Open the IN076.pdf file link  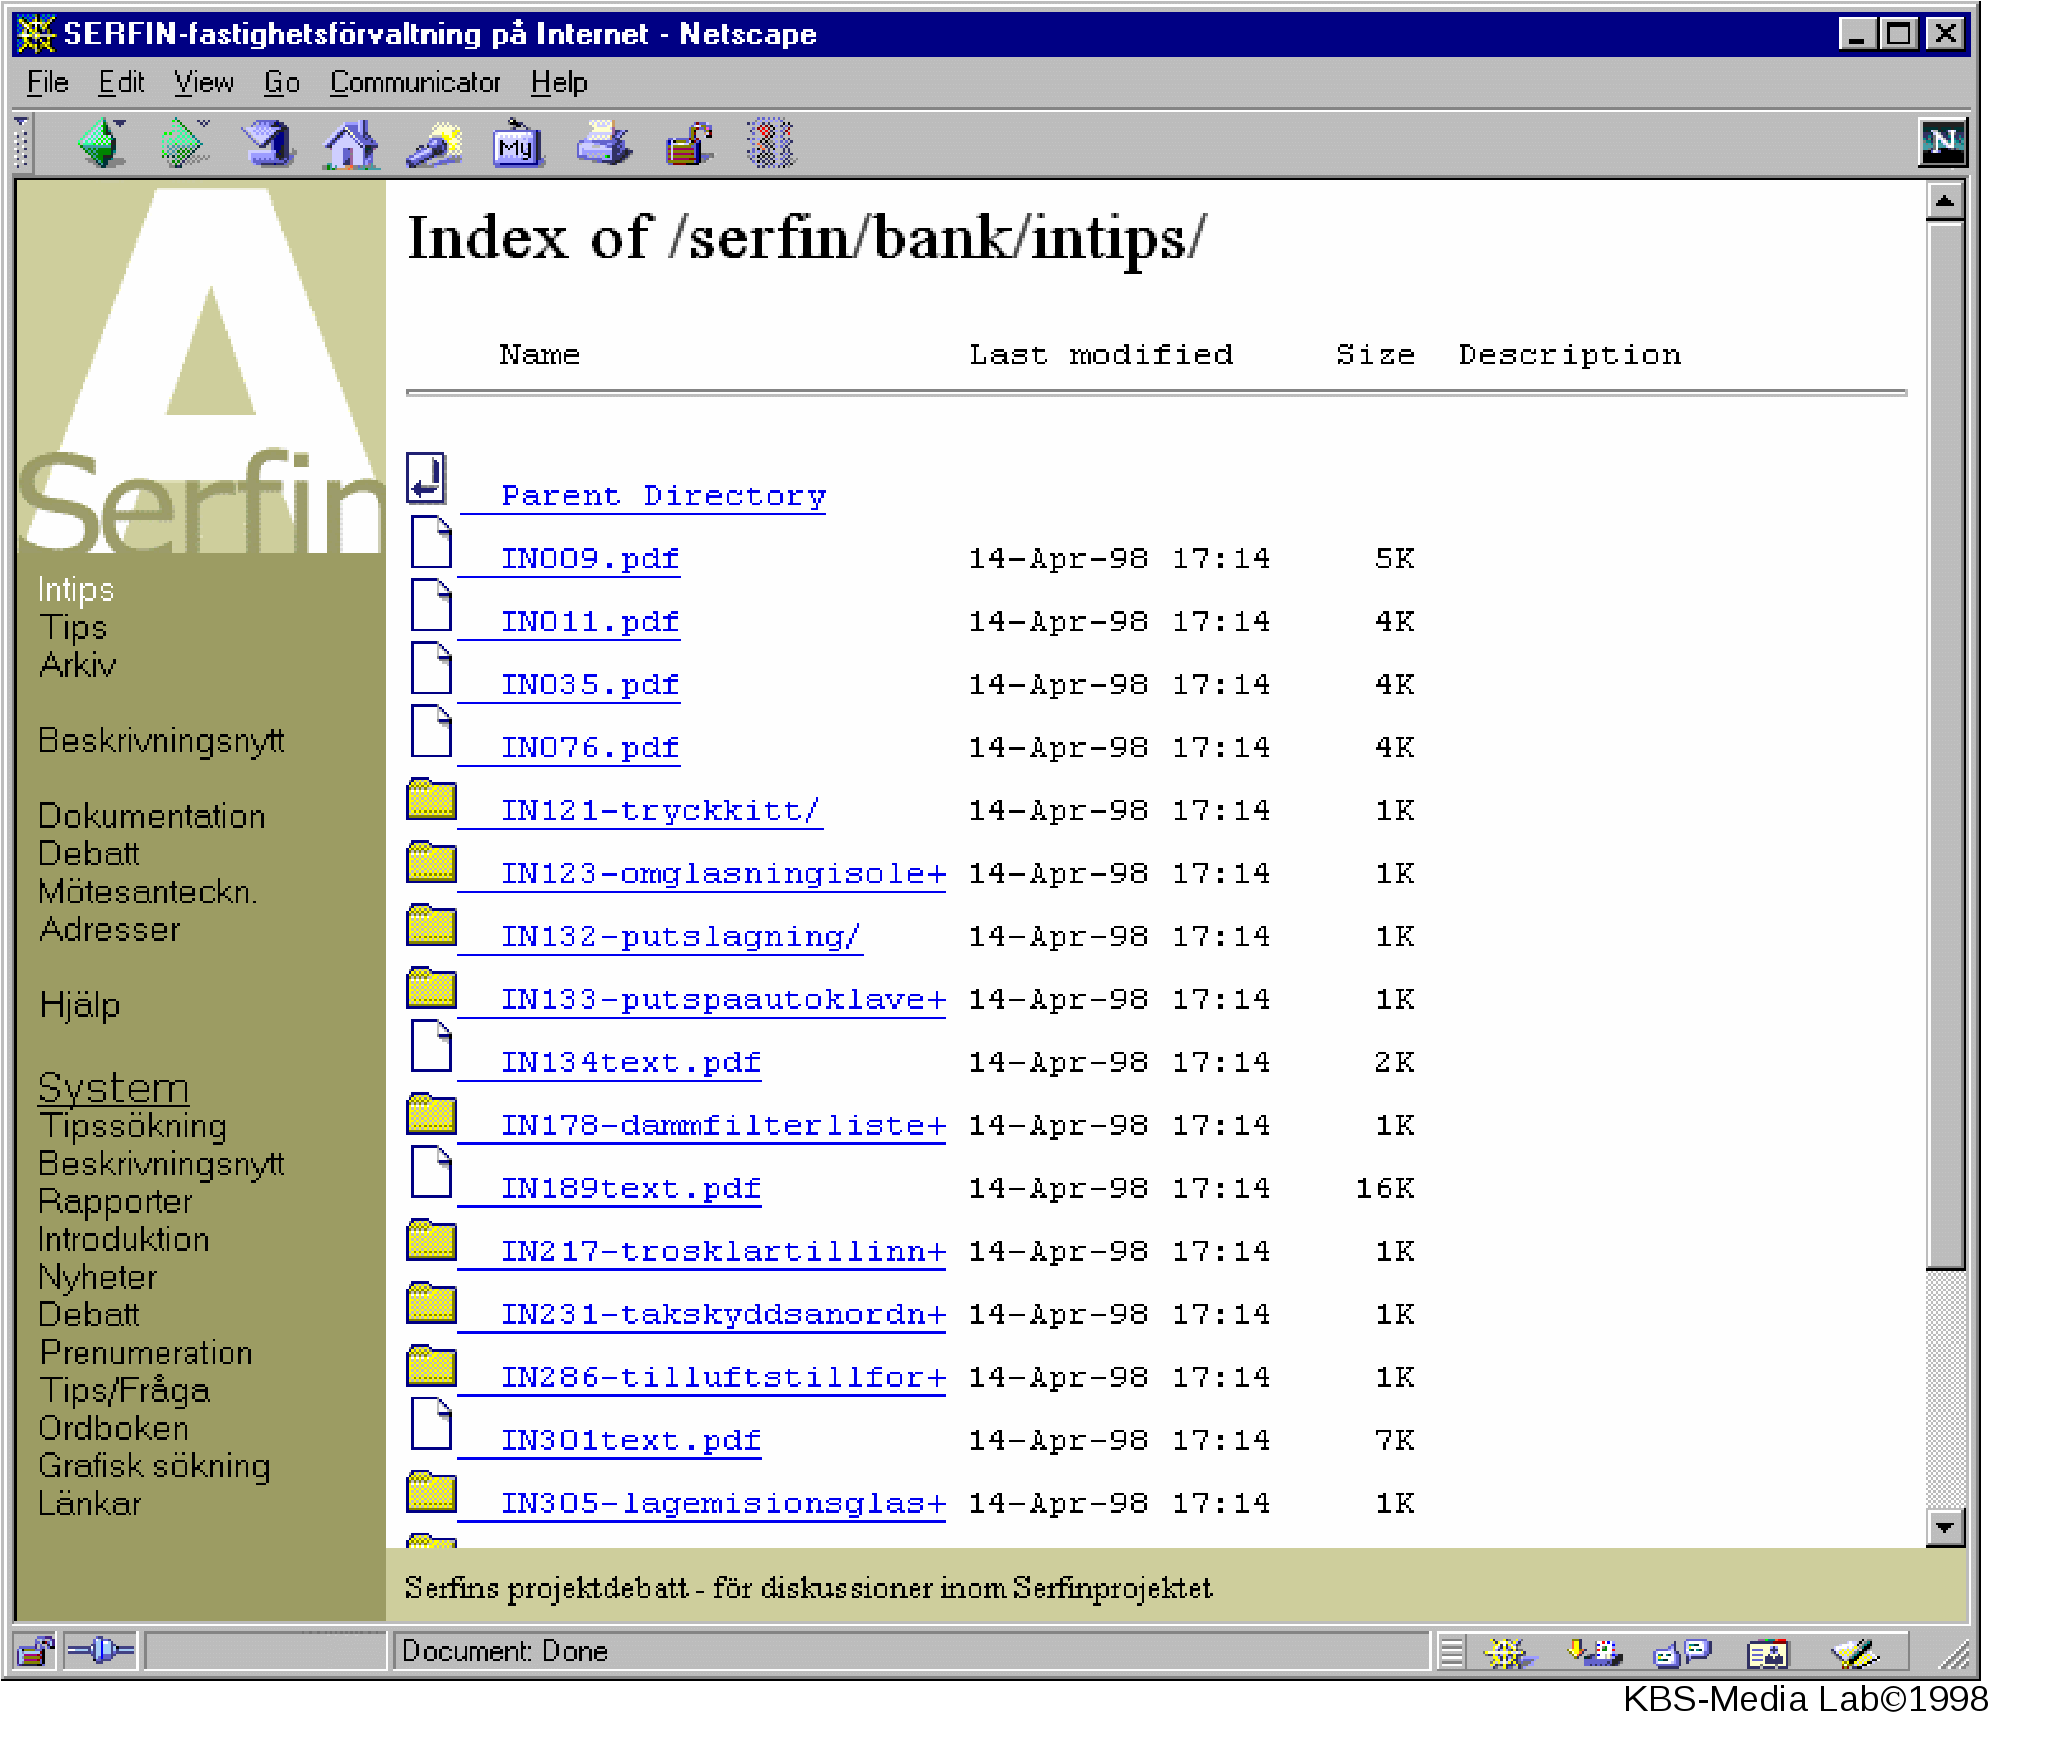[590, 748]
